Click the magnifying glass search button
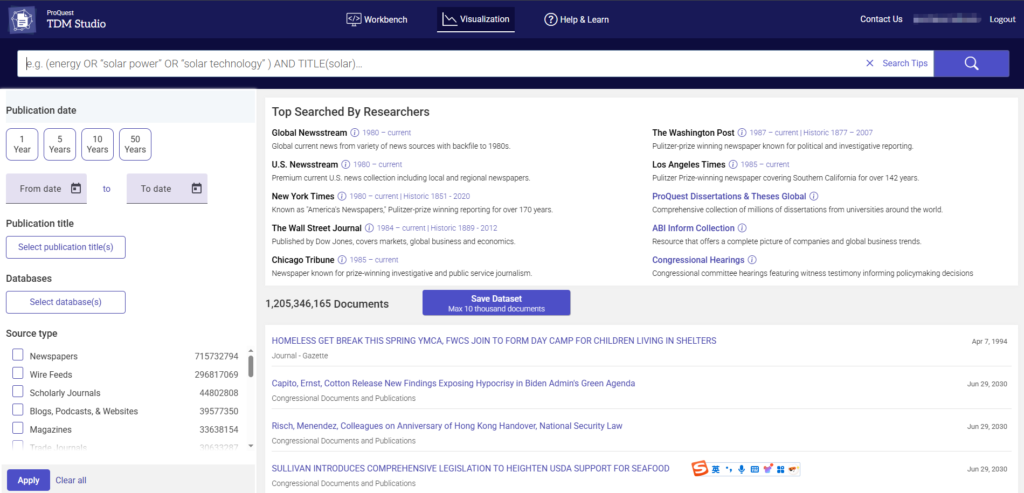The height and width of the screenshot is (493, 1024). (x=971, y=64)
